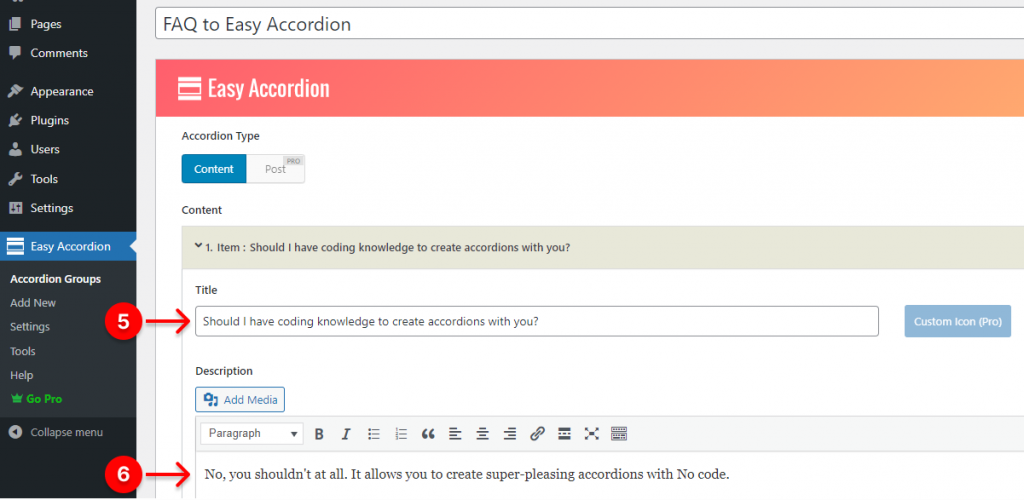Center align the description text
The image size is (1024, 500).
pos(483,434)
